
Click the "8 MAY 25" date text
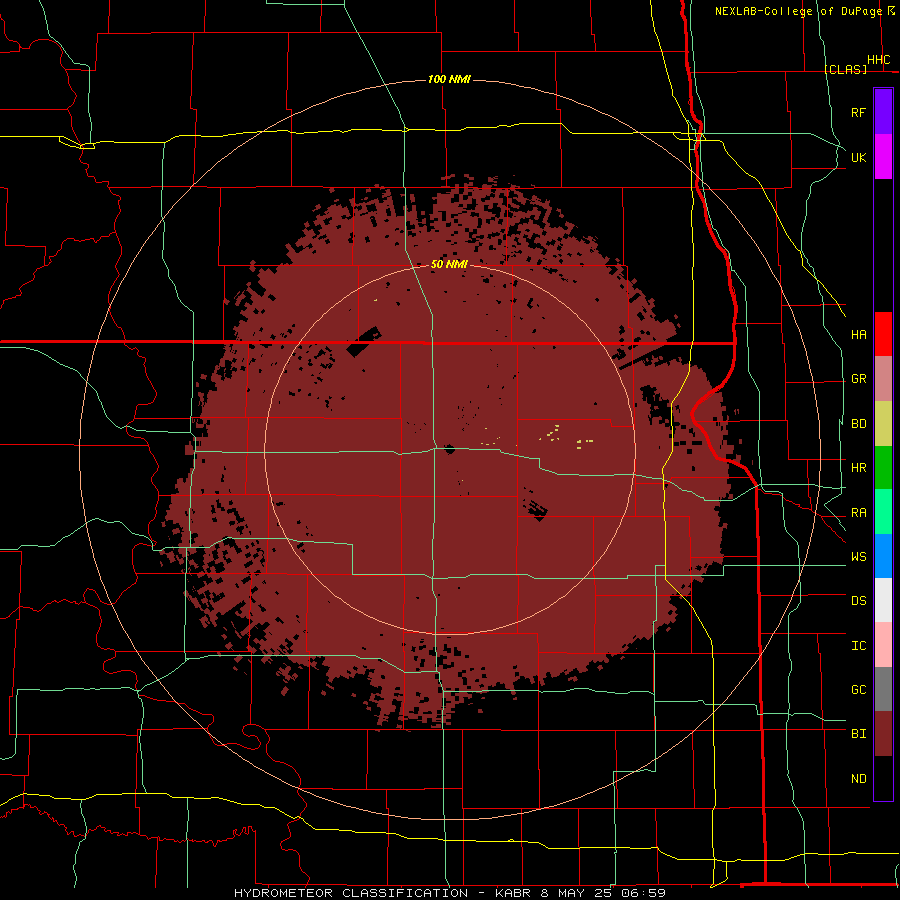pyautogui.click(x=577, y=893)
